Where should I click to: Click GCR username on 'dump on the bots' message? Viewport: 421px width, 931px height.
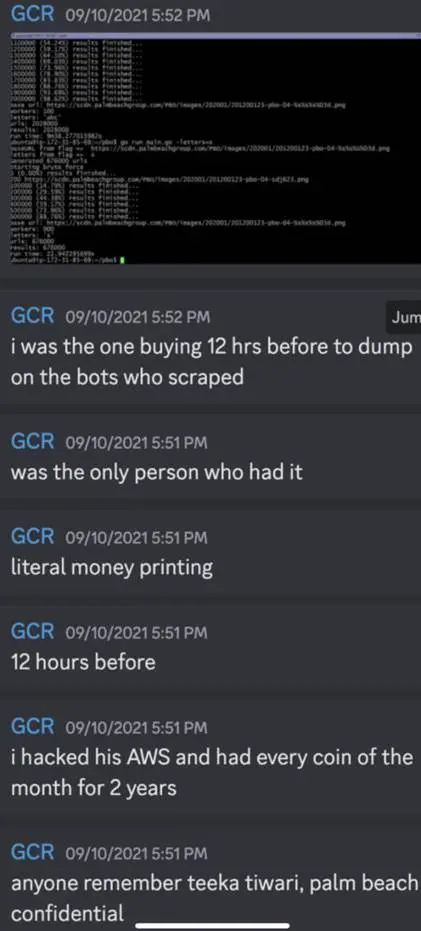point(33,316)
